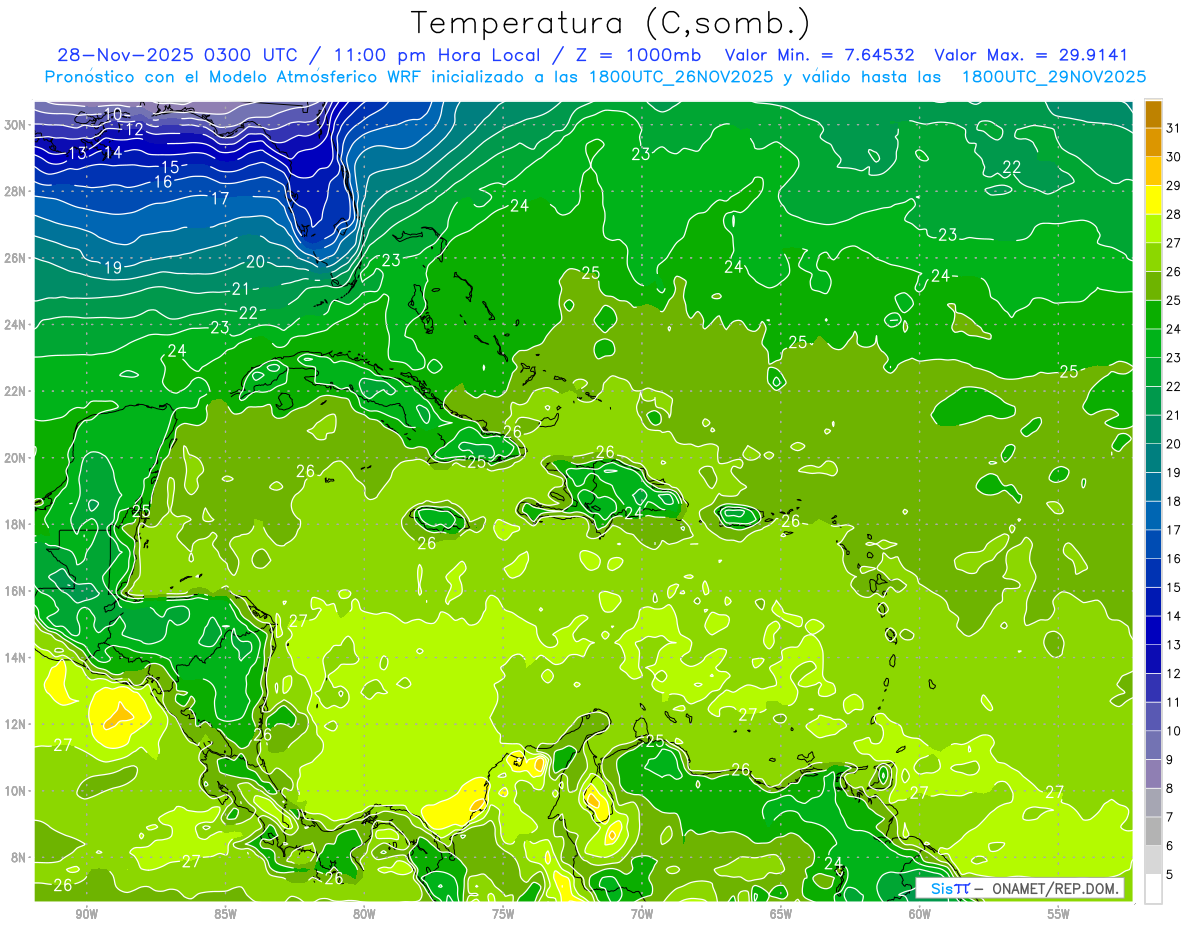Screen dimensions: 1200x927
Task: Pick the yellow legend color between 28 and 29
Action: pos(1153,200)
